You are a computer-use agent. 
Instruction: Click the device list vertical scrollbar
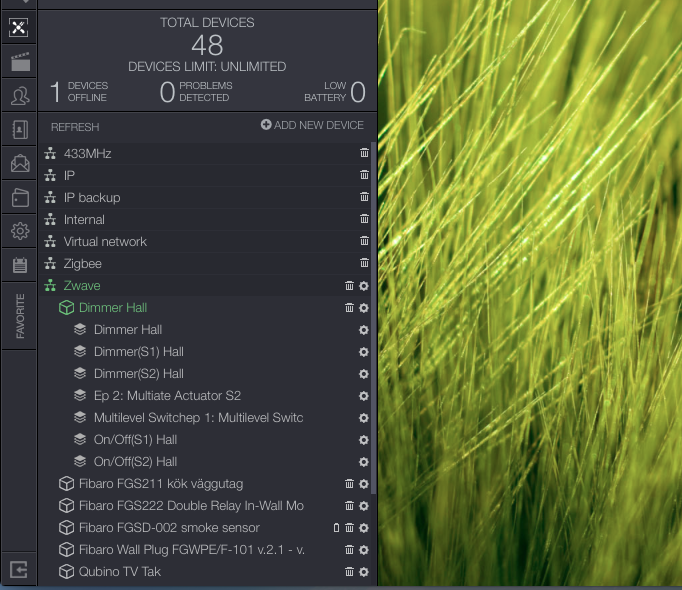(373, 318)
